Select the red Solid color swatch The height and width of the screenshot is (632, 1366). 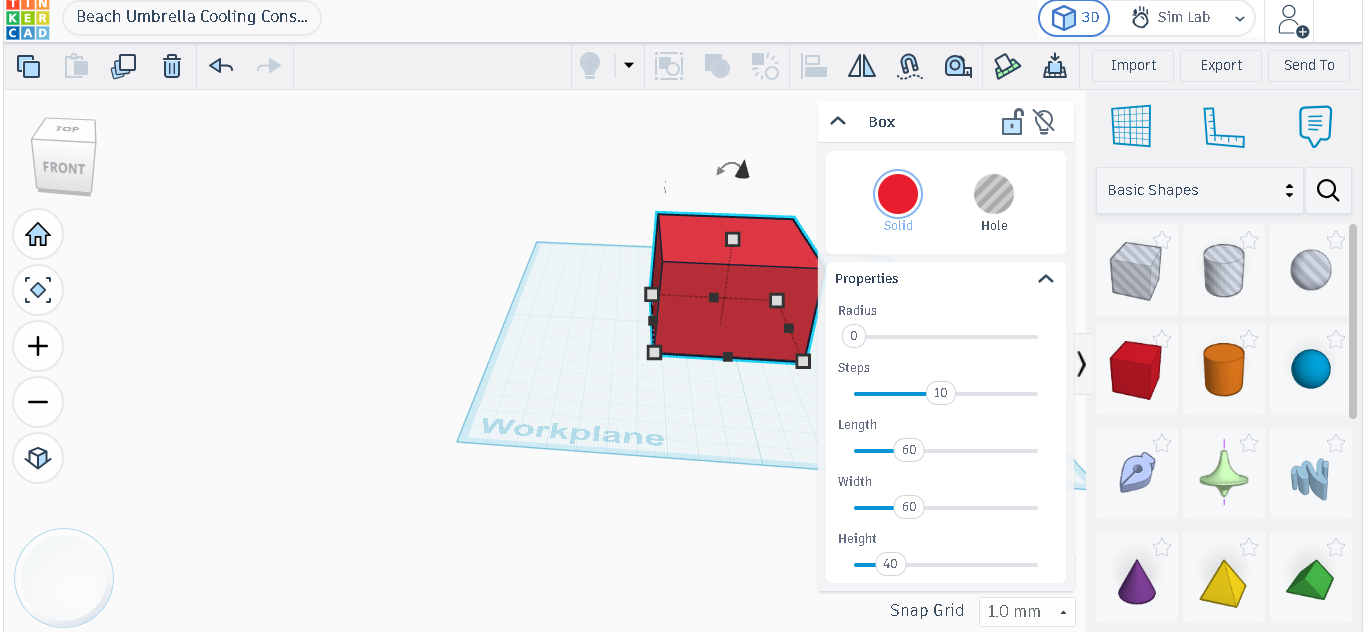coord(898,193)
